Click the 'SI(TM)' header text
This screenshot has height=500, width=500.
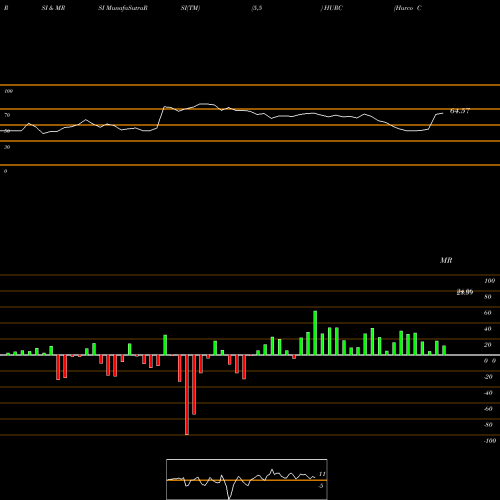pos(190,8)
